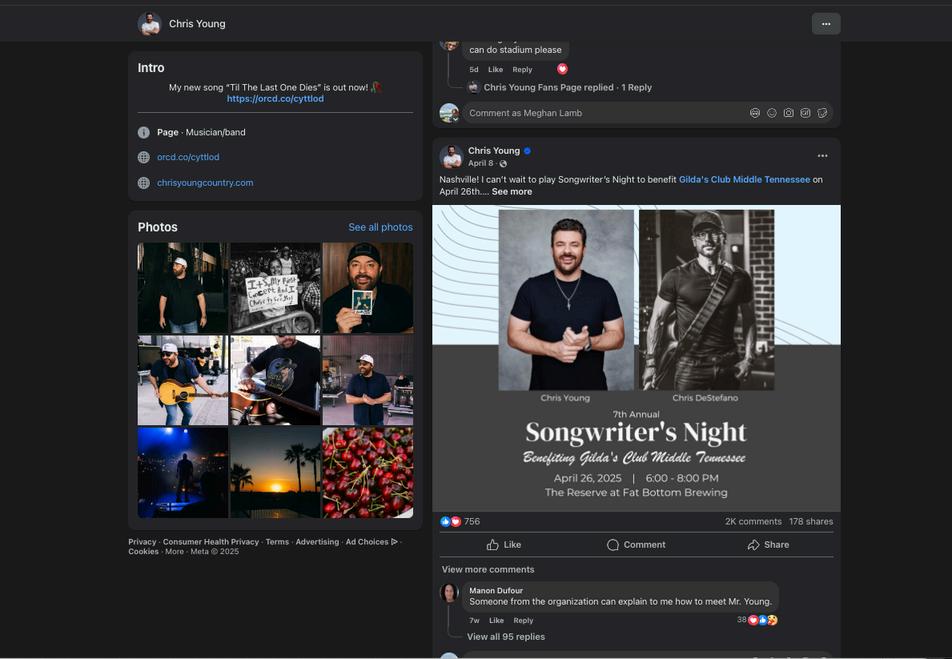Open the Cookies footer link
The image size is (952, 659).
[143, 552]
